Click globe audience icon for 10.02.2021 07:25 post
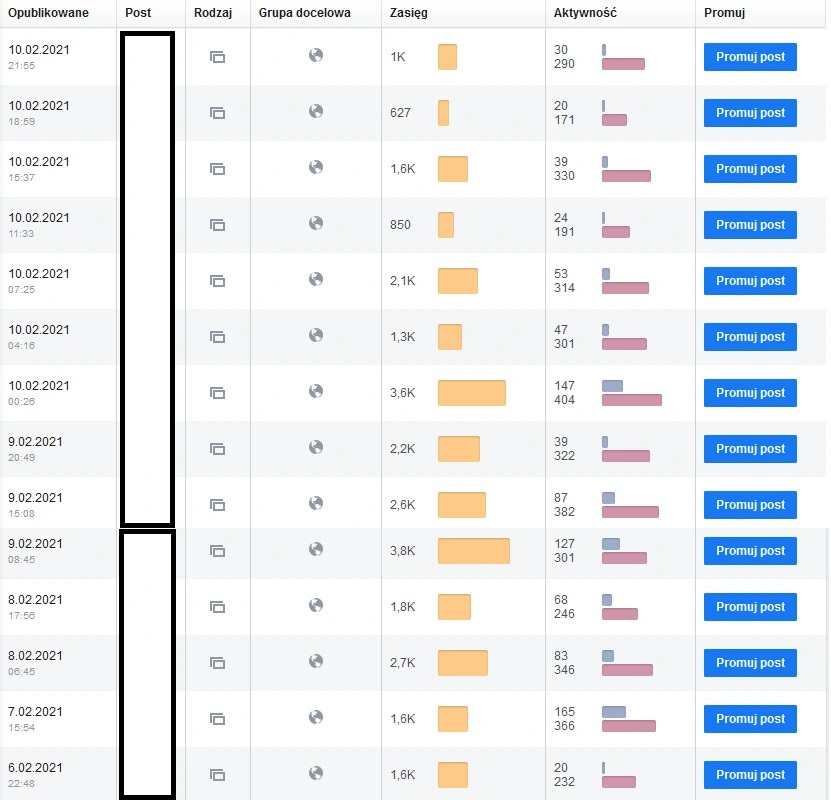 [316, 279]
